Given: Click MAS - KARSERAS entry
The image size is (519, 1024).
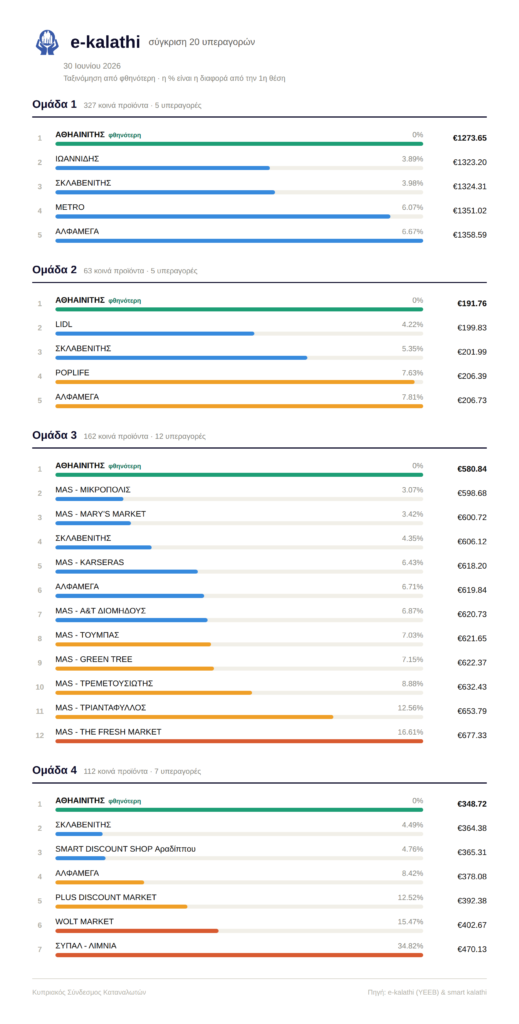Looking at the screenshot, I should coord(261,565).
